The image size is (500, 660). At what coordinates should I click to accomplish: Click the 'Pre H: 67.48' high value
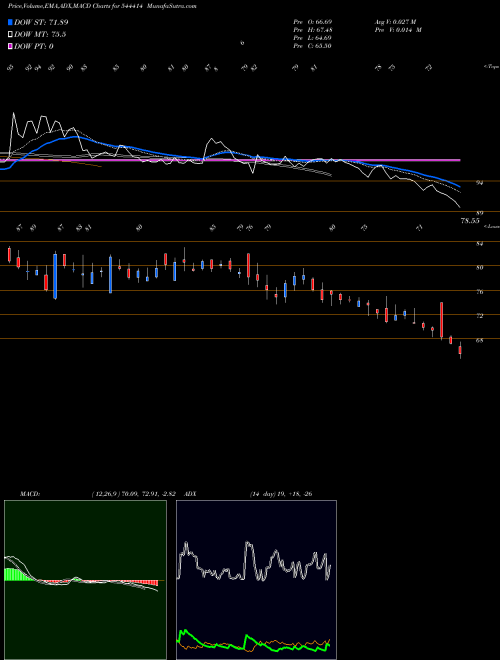pos(312,30)
